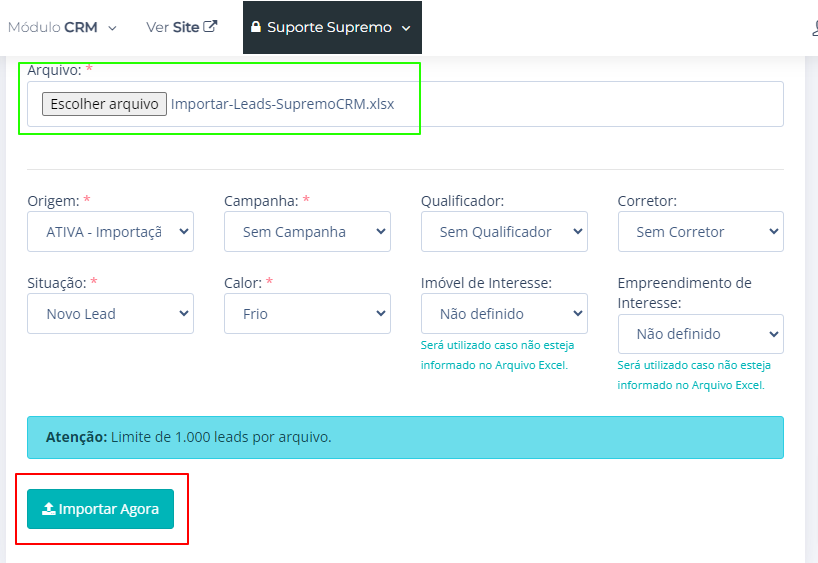Select the Suporte Supremo tab
This screenshot has width=818, height=563.
(x=329, y=28)
